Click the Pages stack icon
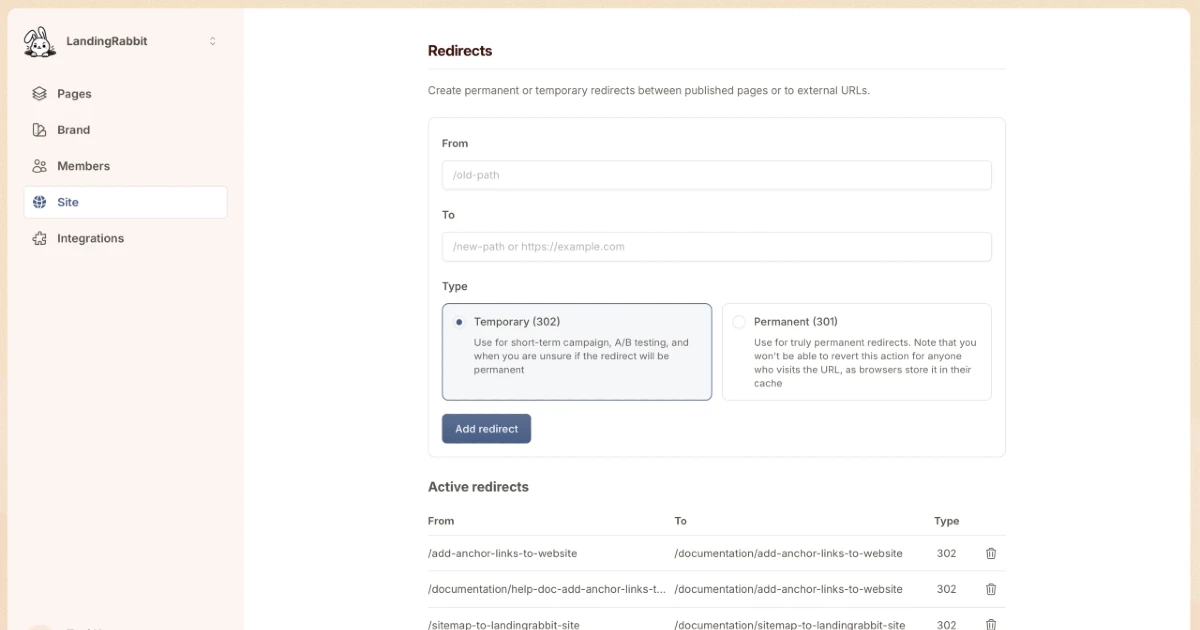The height and width of the screenshot is (630, 1200). [39, 94]
